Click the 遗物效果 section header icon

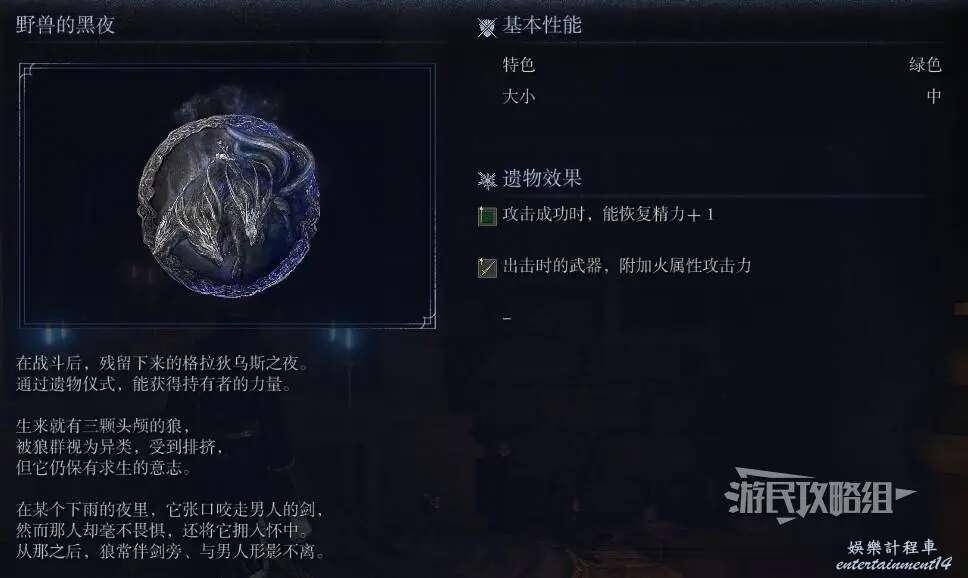pyautogui.click(x=486, y=180)
